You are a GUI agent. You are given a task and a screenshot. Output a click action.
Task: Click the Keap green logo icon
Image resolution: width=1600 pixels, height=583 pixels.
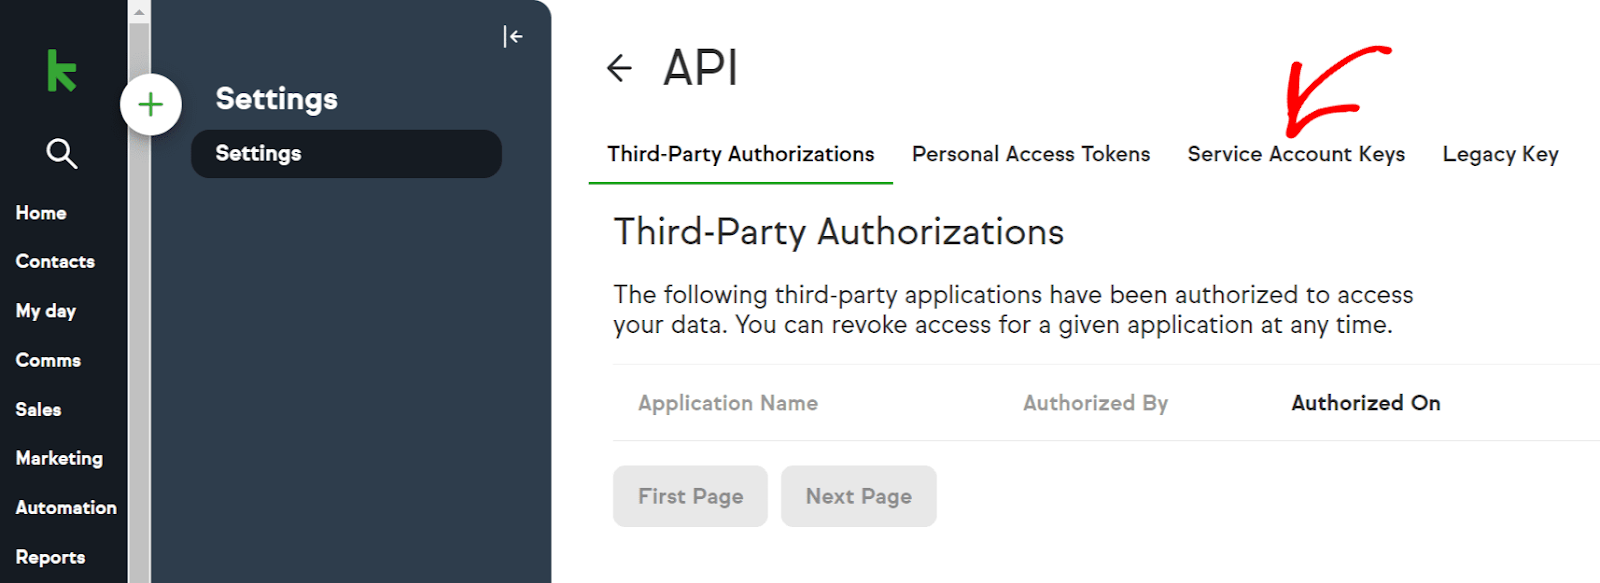[62, 70]
